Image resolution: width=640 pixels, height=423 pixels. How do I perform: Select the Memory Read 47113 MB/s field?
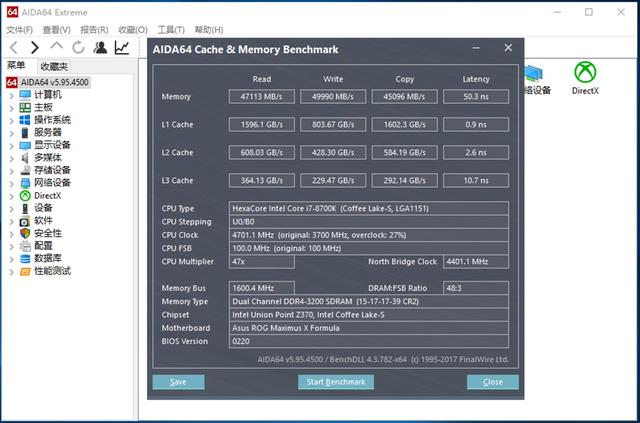pos(262,97)
